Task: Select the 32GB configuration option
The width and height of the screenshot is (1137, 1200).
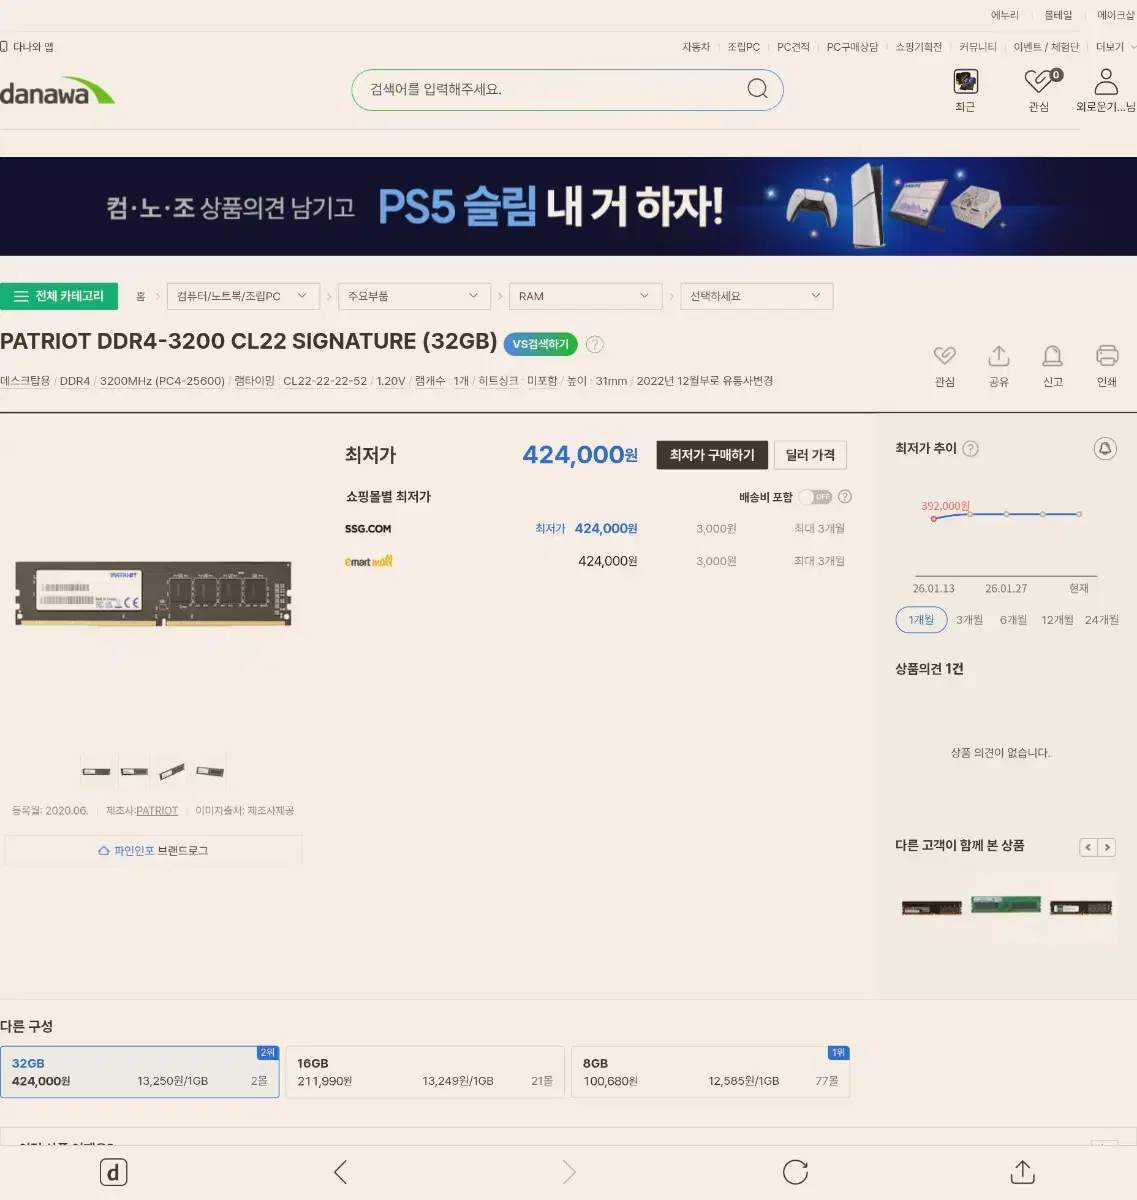Action: click(x=140, y=1072)
